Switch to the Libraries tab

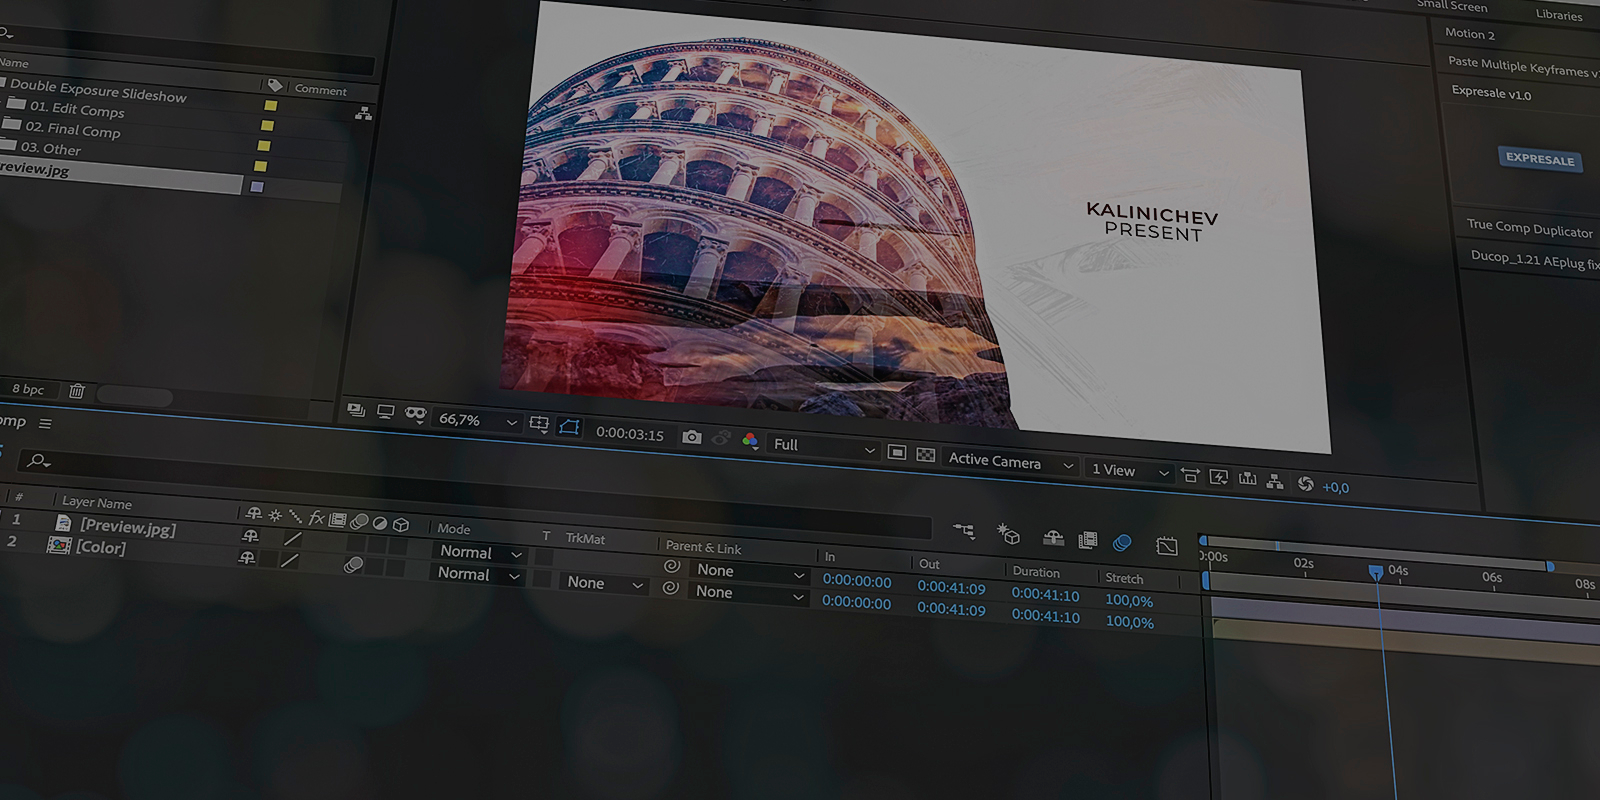1559,14
